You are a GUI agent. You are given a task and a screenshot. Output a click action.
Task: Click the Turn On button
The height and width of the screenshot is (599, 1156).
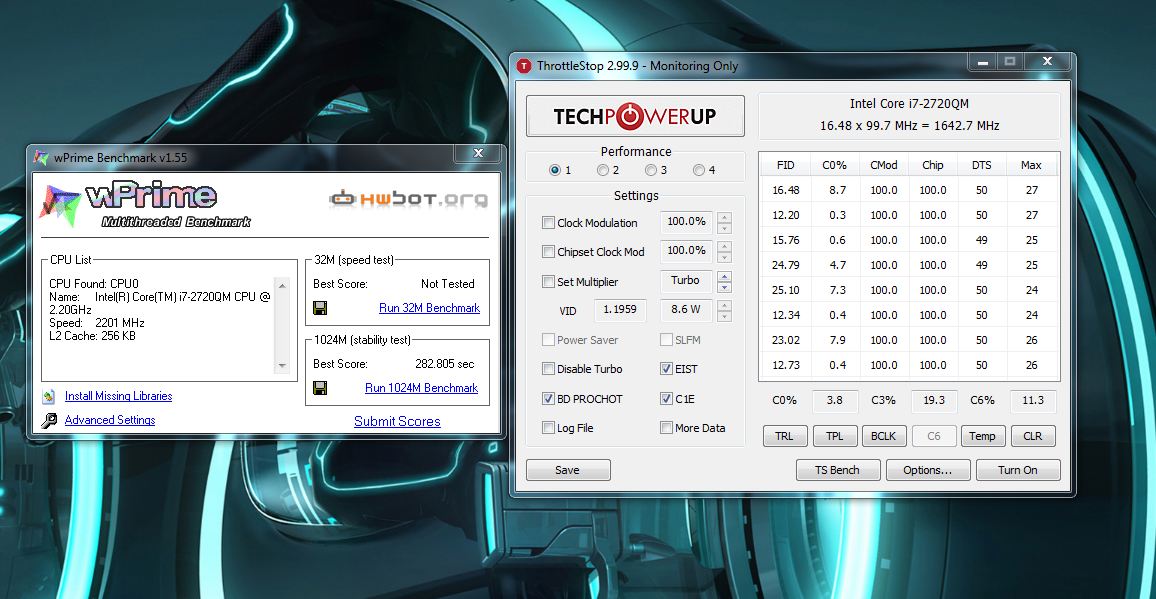point(1017,470)
